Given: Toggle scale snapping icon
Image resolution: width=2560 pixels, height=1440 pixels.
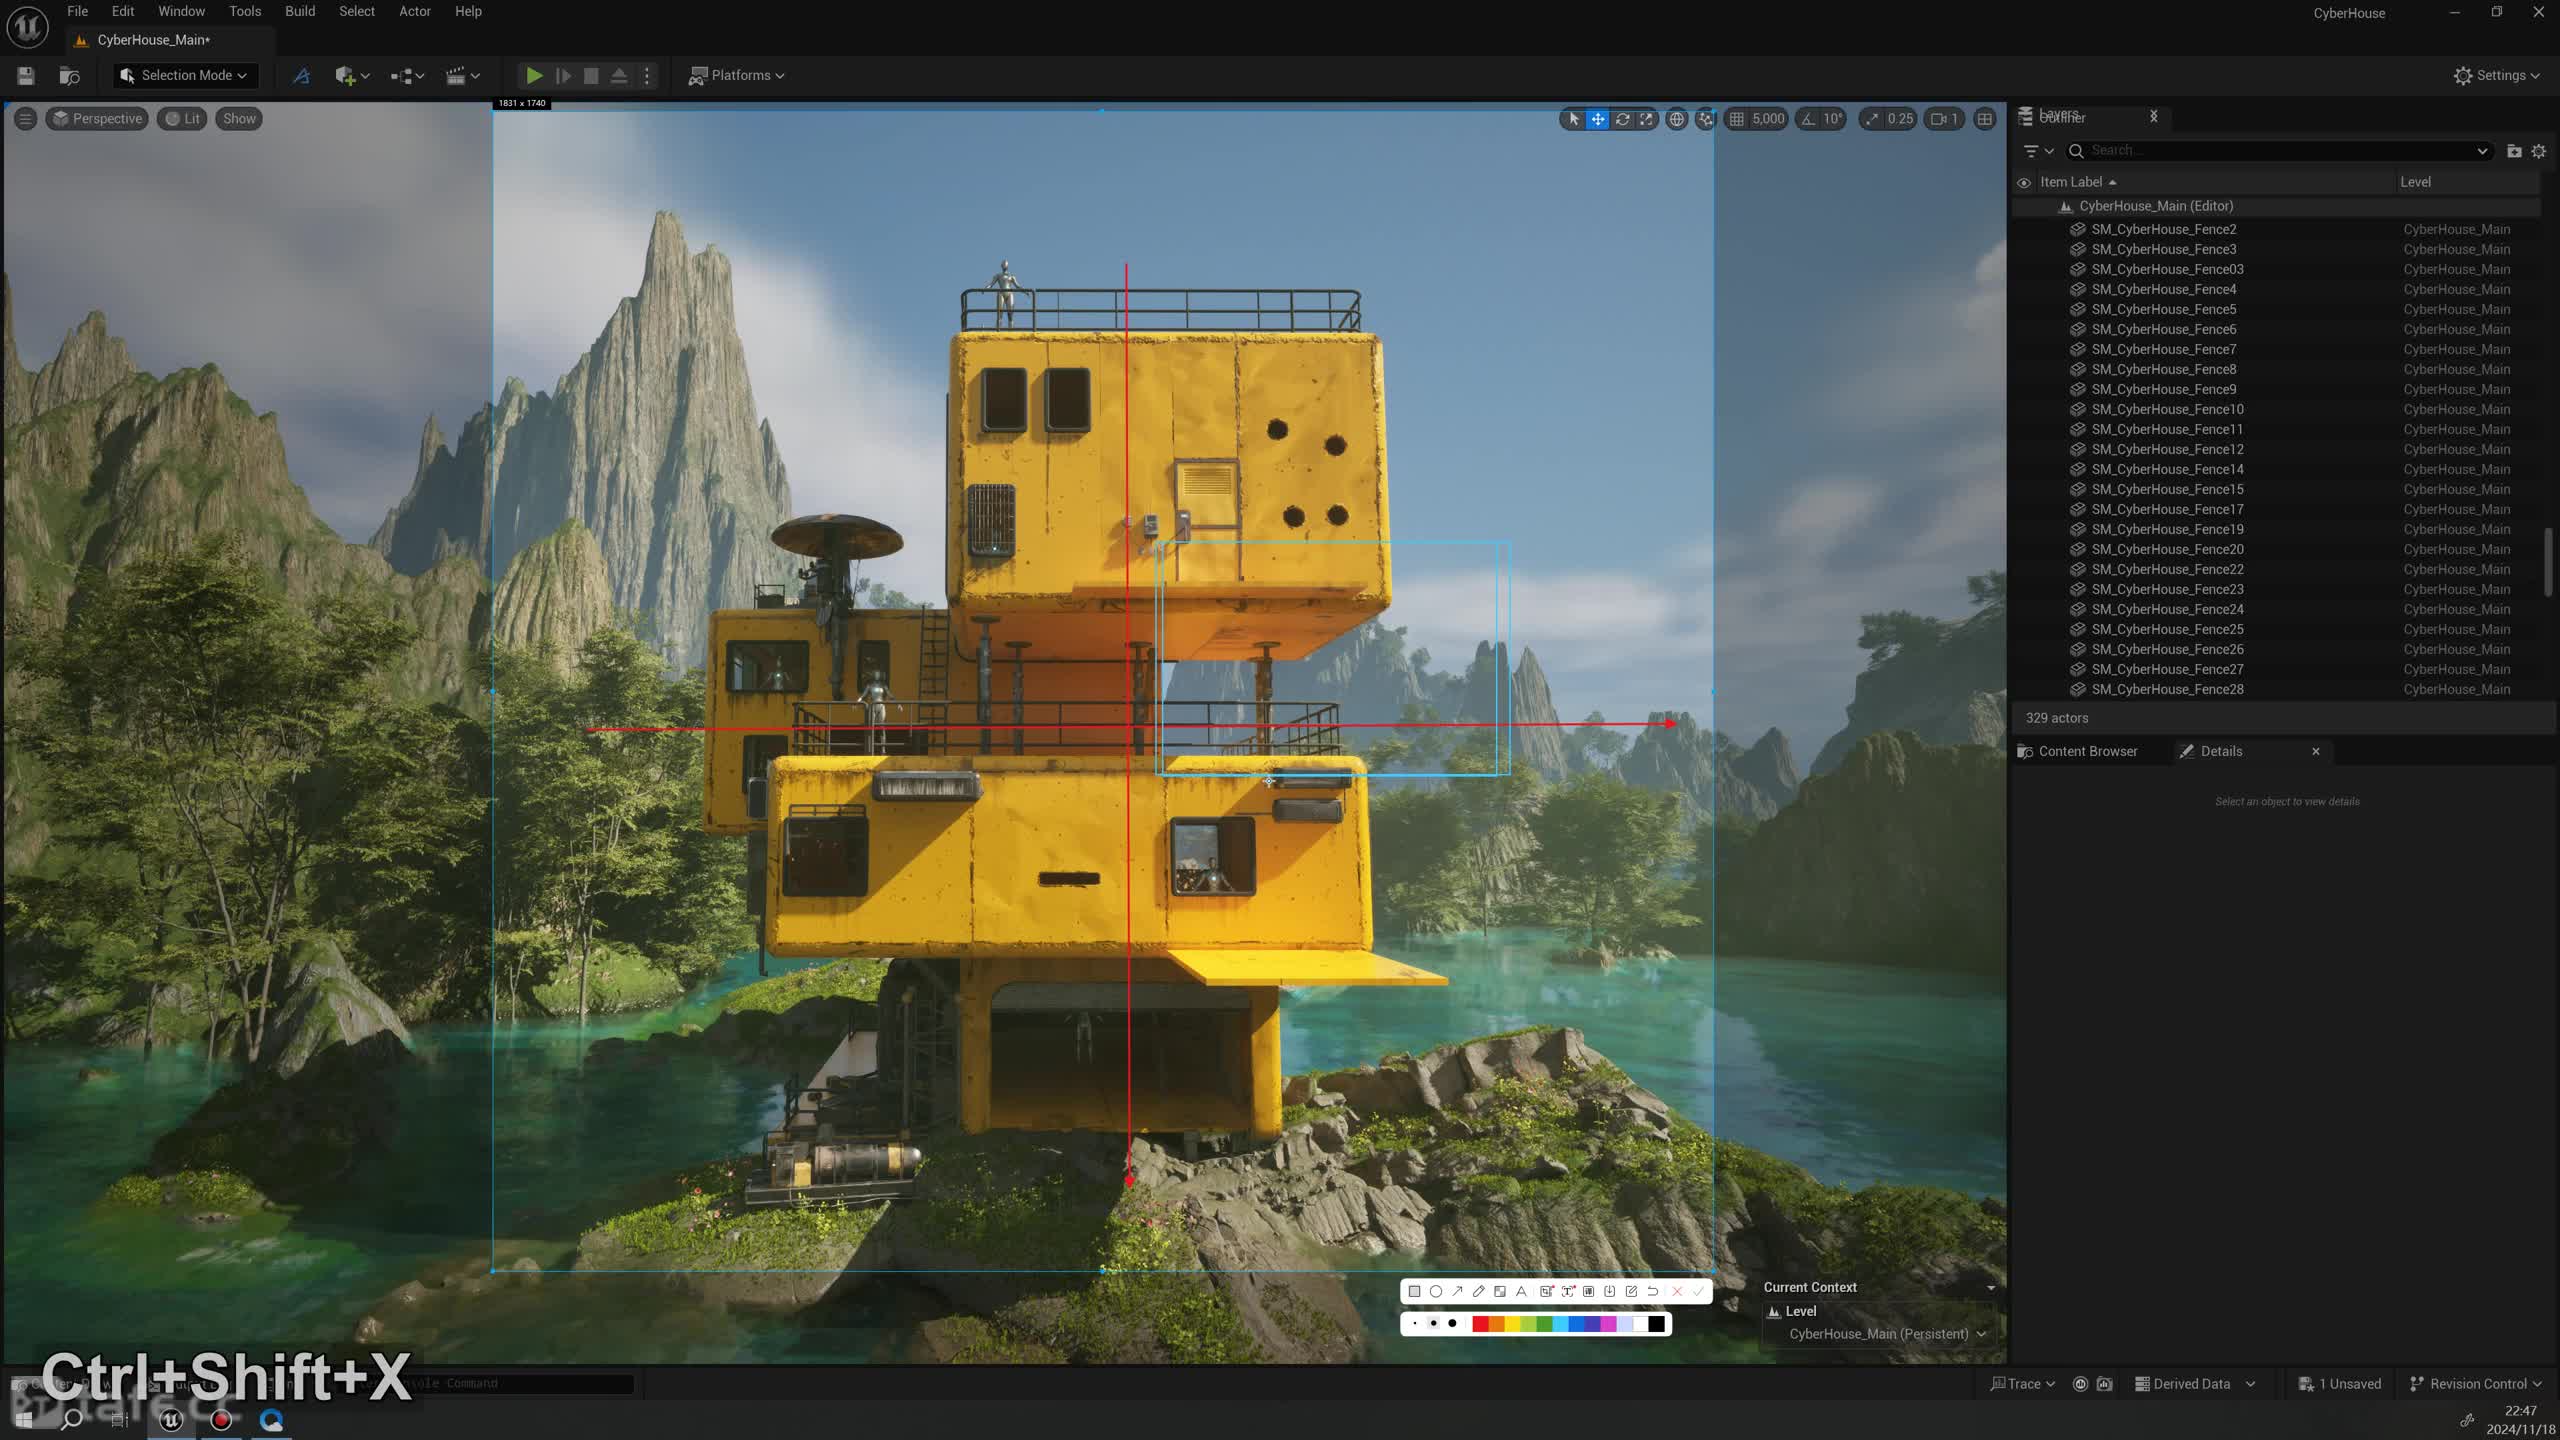Looking at the screenshot, I should tap(1872, 119).
